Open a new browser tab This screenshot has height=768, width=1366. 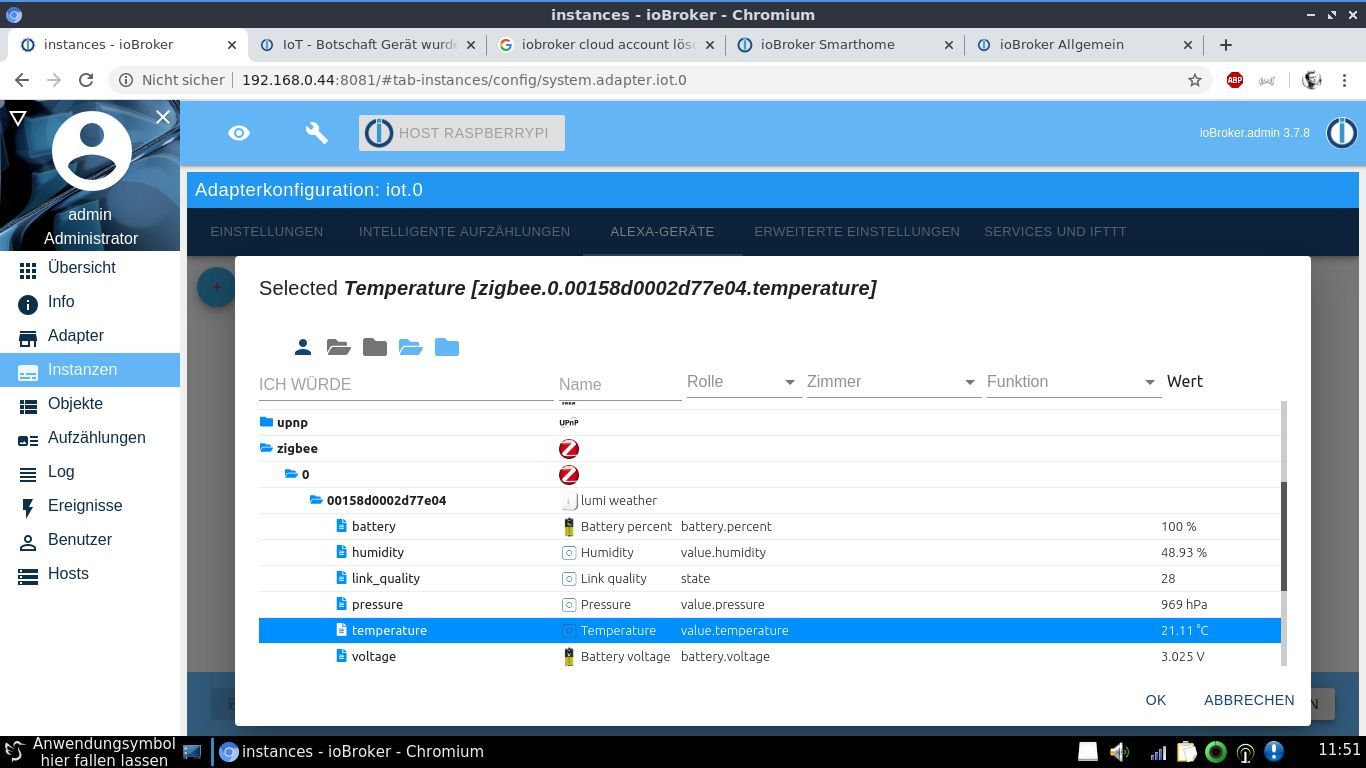pyautogui.click(x=1226, y=44)
